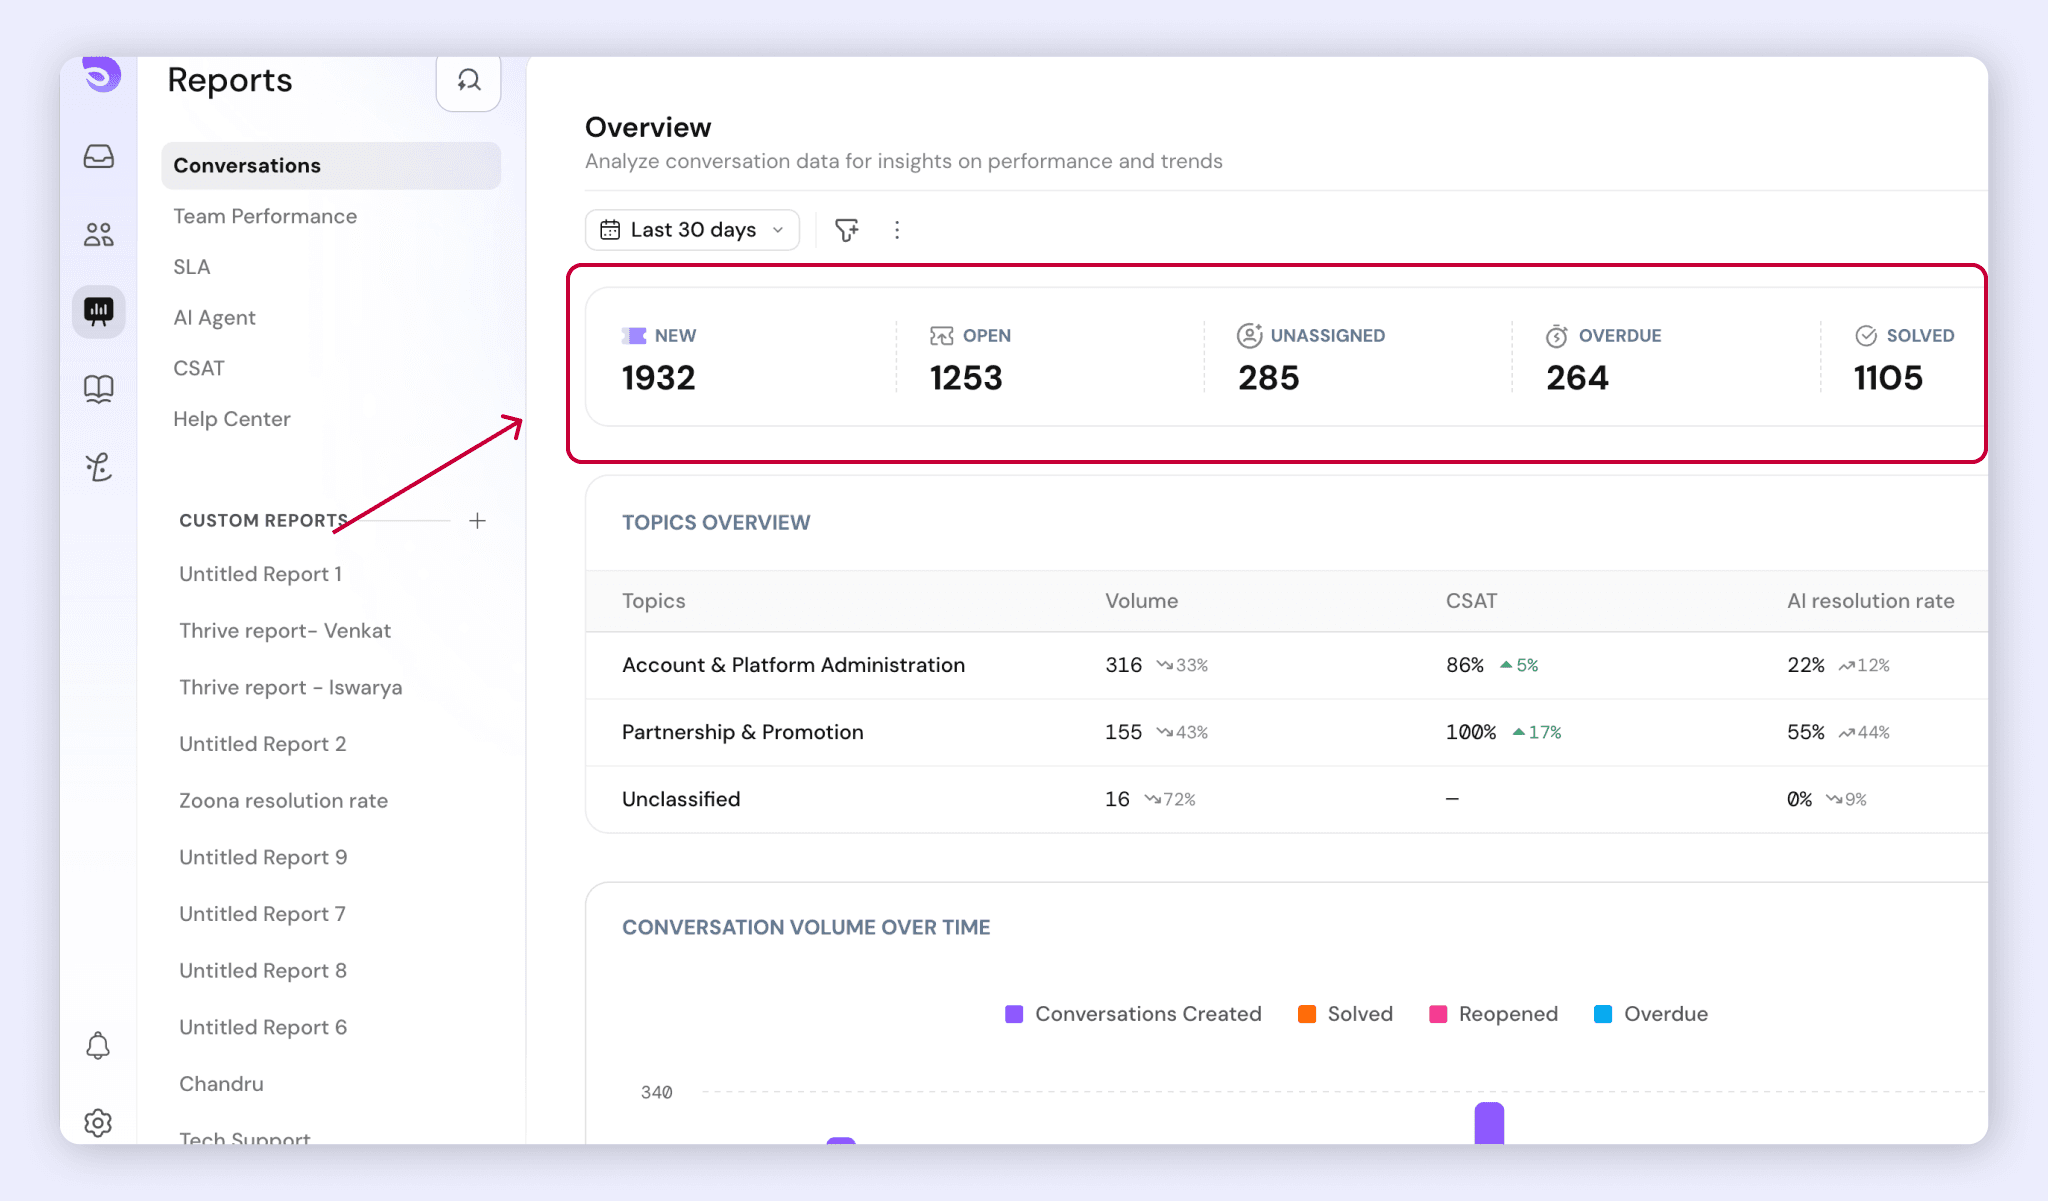Toggle Reopened legend pink swatch

coord(1438,1014)
